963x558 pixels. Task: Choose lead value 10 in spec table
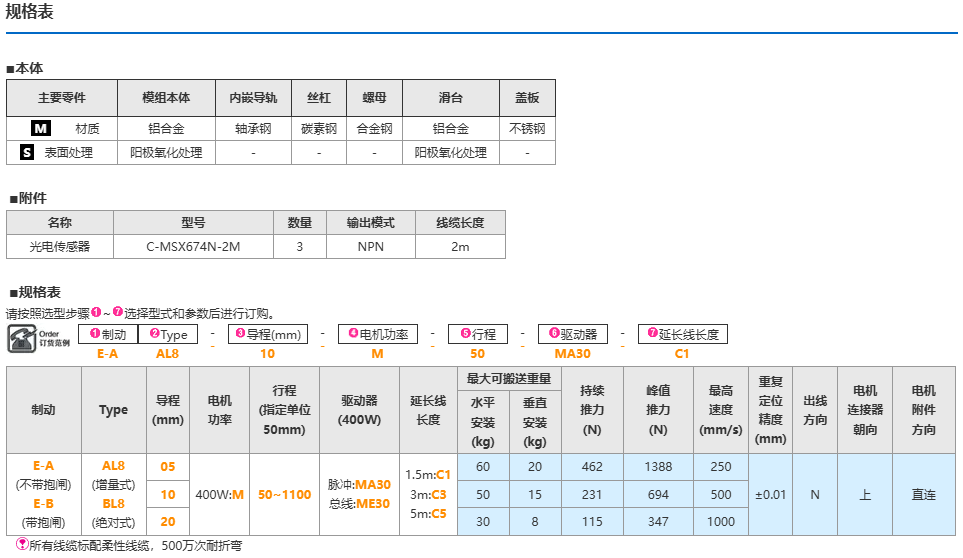pos(167,495)
